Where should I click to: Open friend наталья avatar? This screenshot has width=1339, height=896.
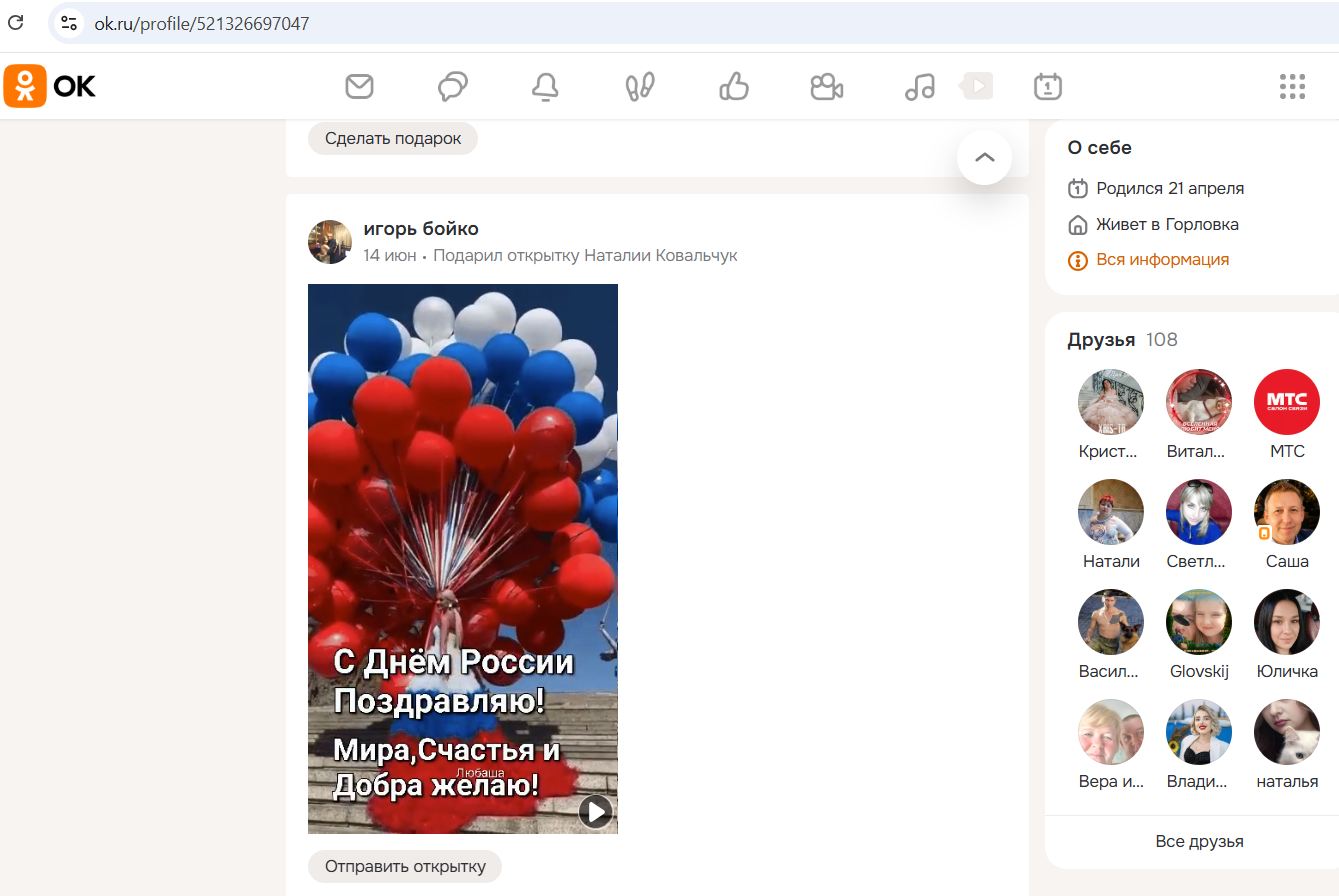point(1287,732)
